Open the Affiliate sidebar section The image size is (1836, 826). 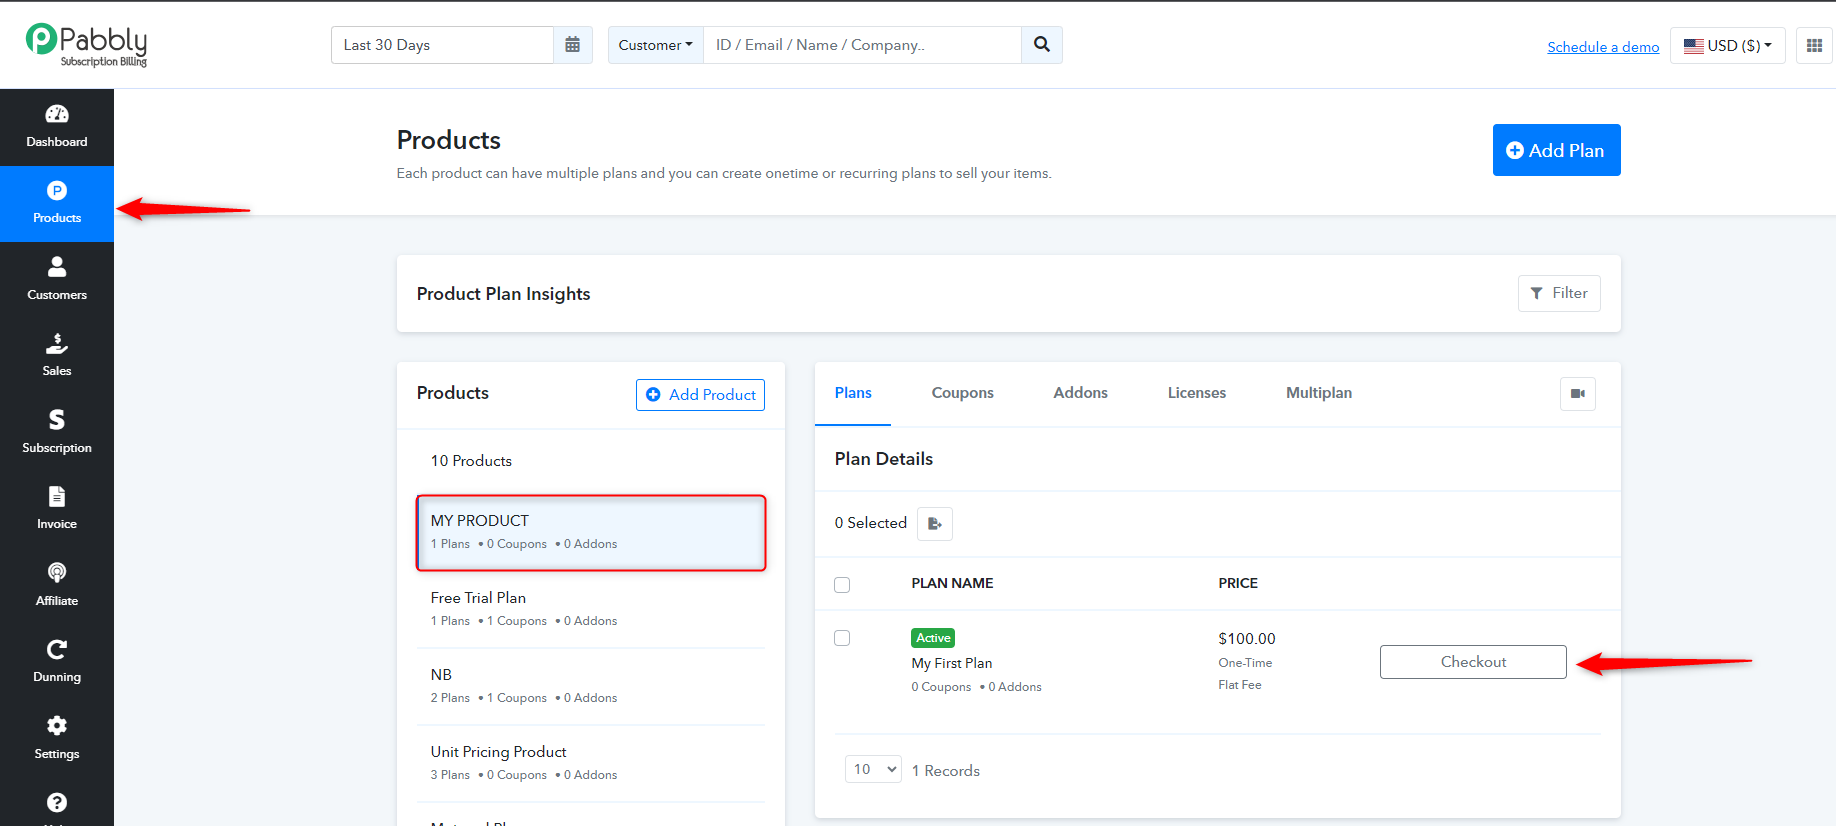pos(57,586)
